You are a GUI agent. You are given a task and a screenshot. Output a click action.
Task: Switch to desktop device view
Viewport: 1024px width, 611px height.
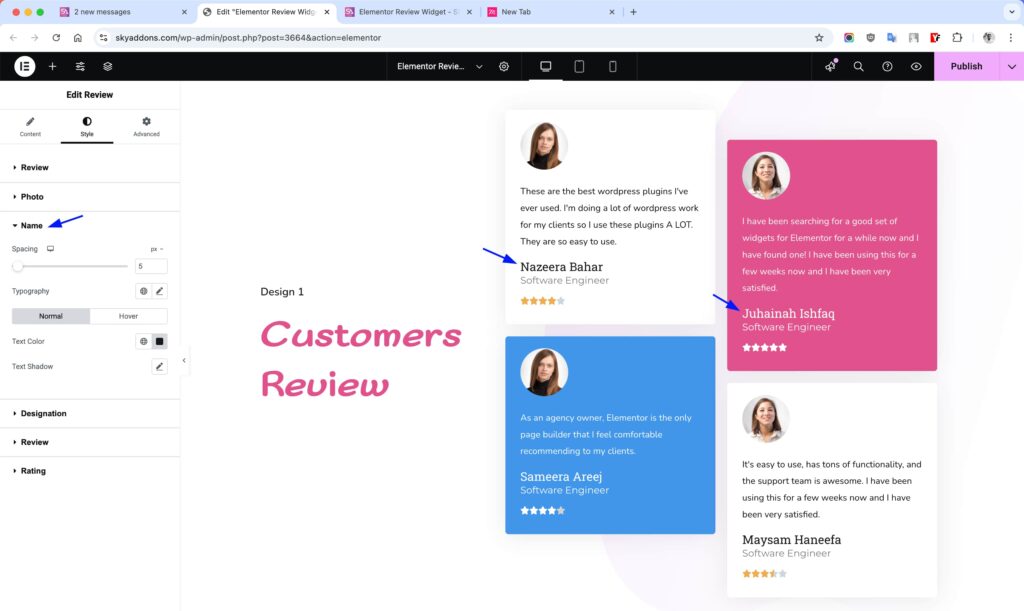point(545,66)
